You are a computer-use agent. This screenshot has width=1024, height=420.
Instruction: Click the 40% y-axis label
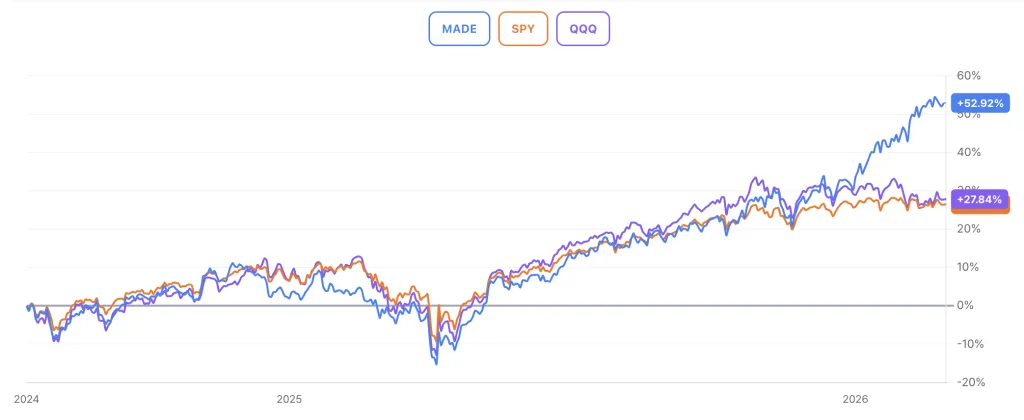point(968,153)
